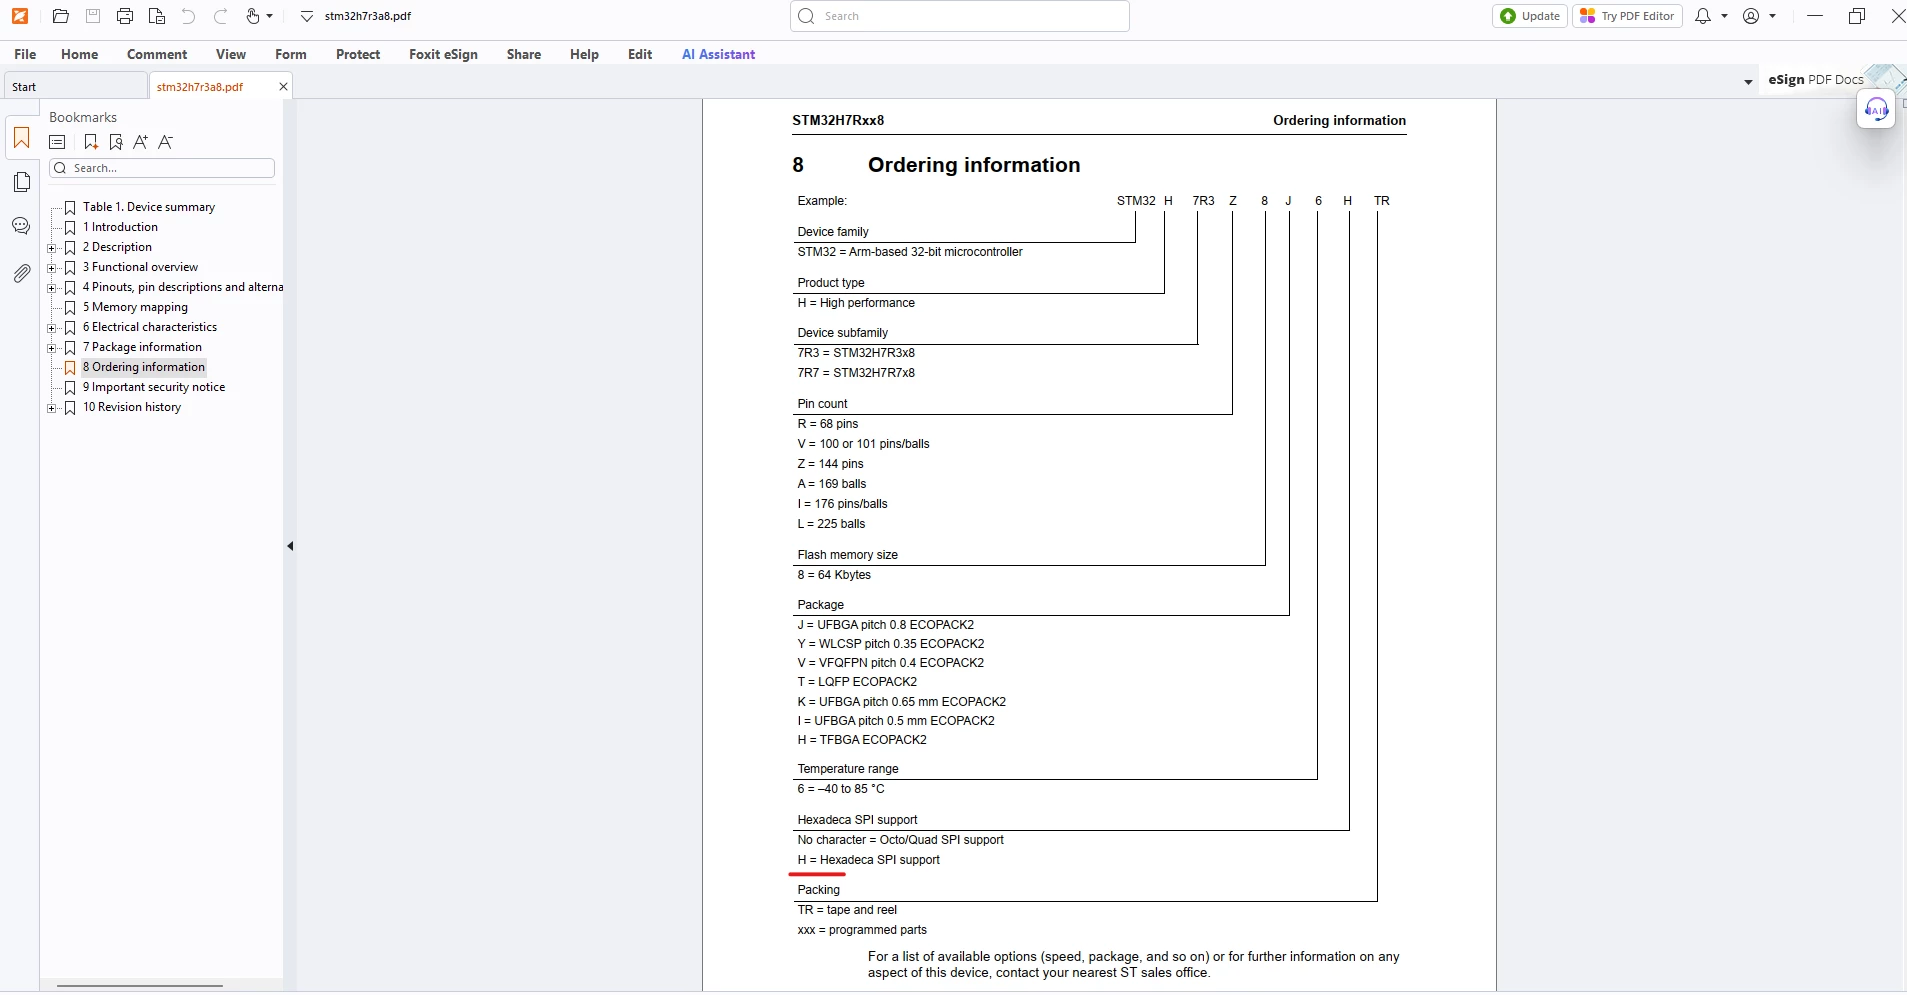The height and width of the screenshot is (995, 1907).
Task: Open the Foxit eSign tab
Action: [443, 54]
